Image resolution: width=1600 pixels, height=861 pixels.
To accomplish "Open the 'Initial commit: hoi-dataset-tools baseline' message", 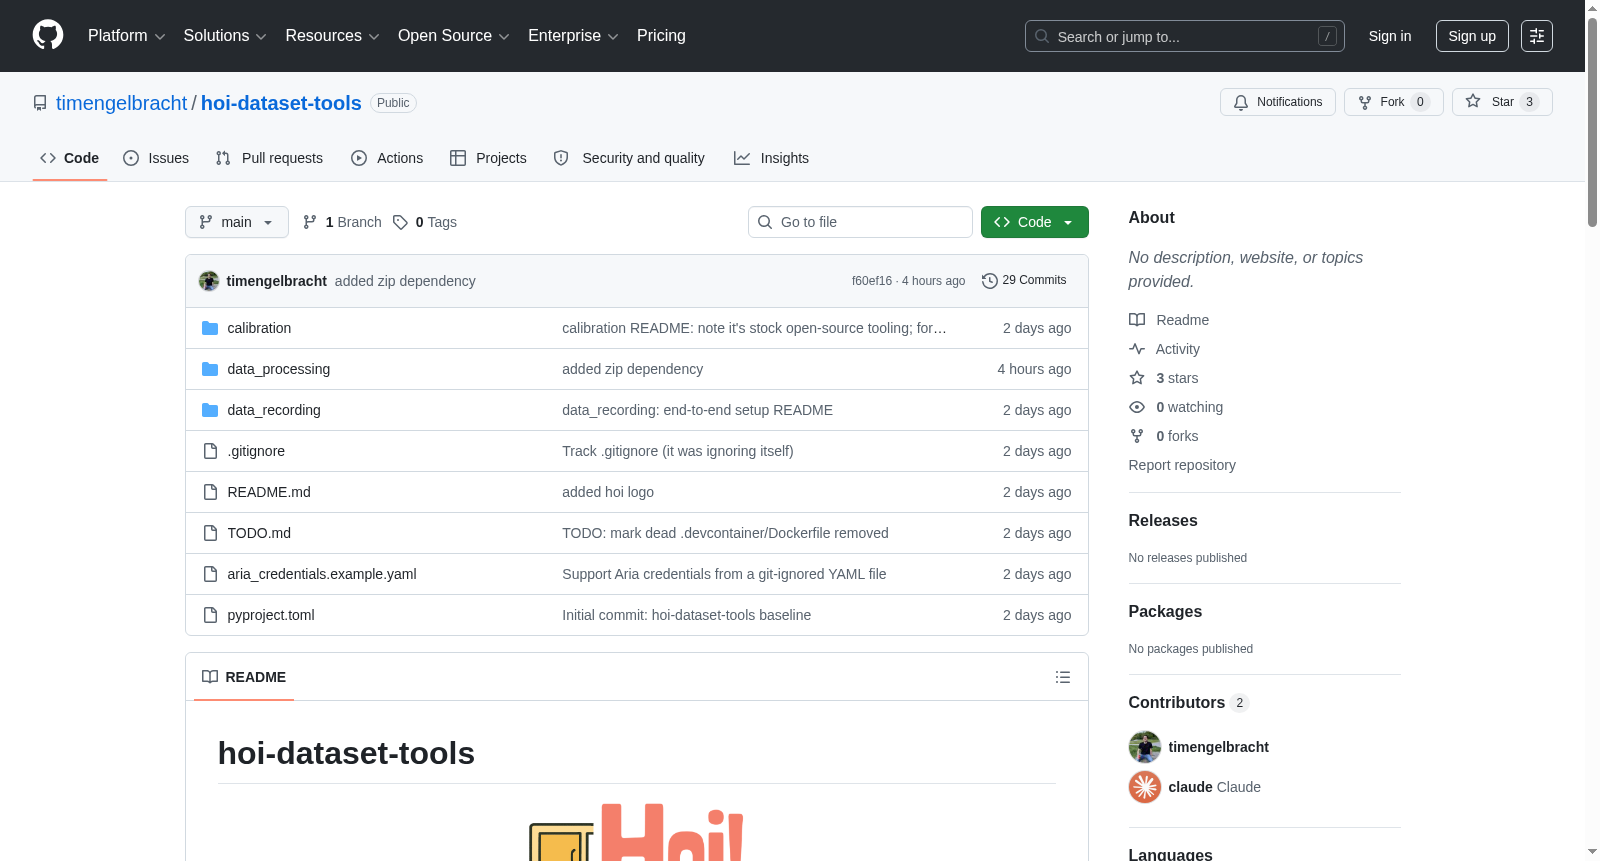I will [686, 615].
